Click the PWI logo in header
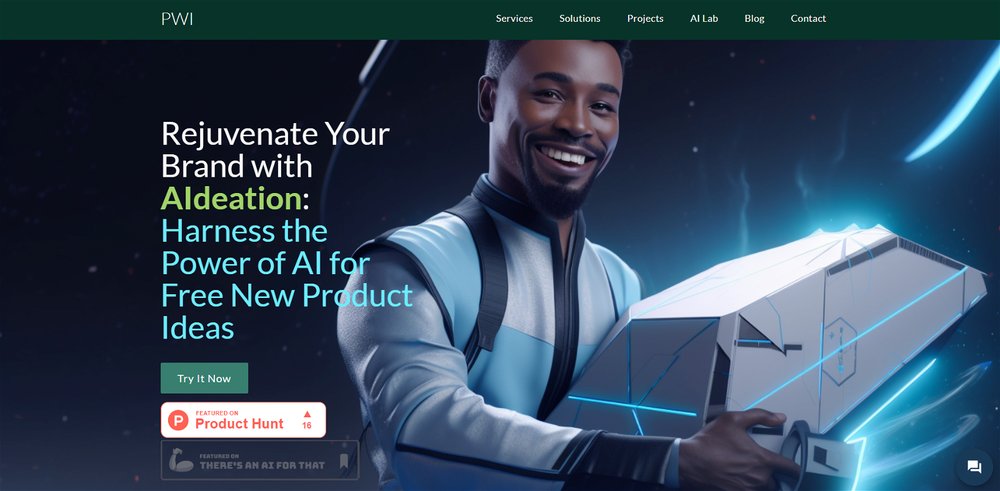The height and width of the screenshot is (491, 1000). click(x=177, y=18)
